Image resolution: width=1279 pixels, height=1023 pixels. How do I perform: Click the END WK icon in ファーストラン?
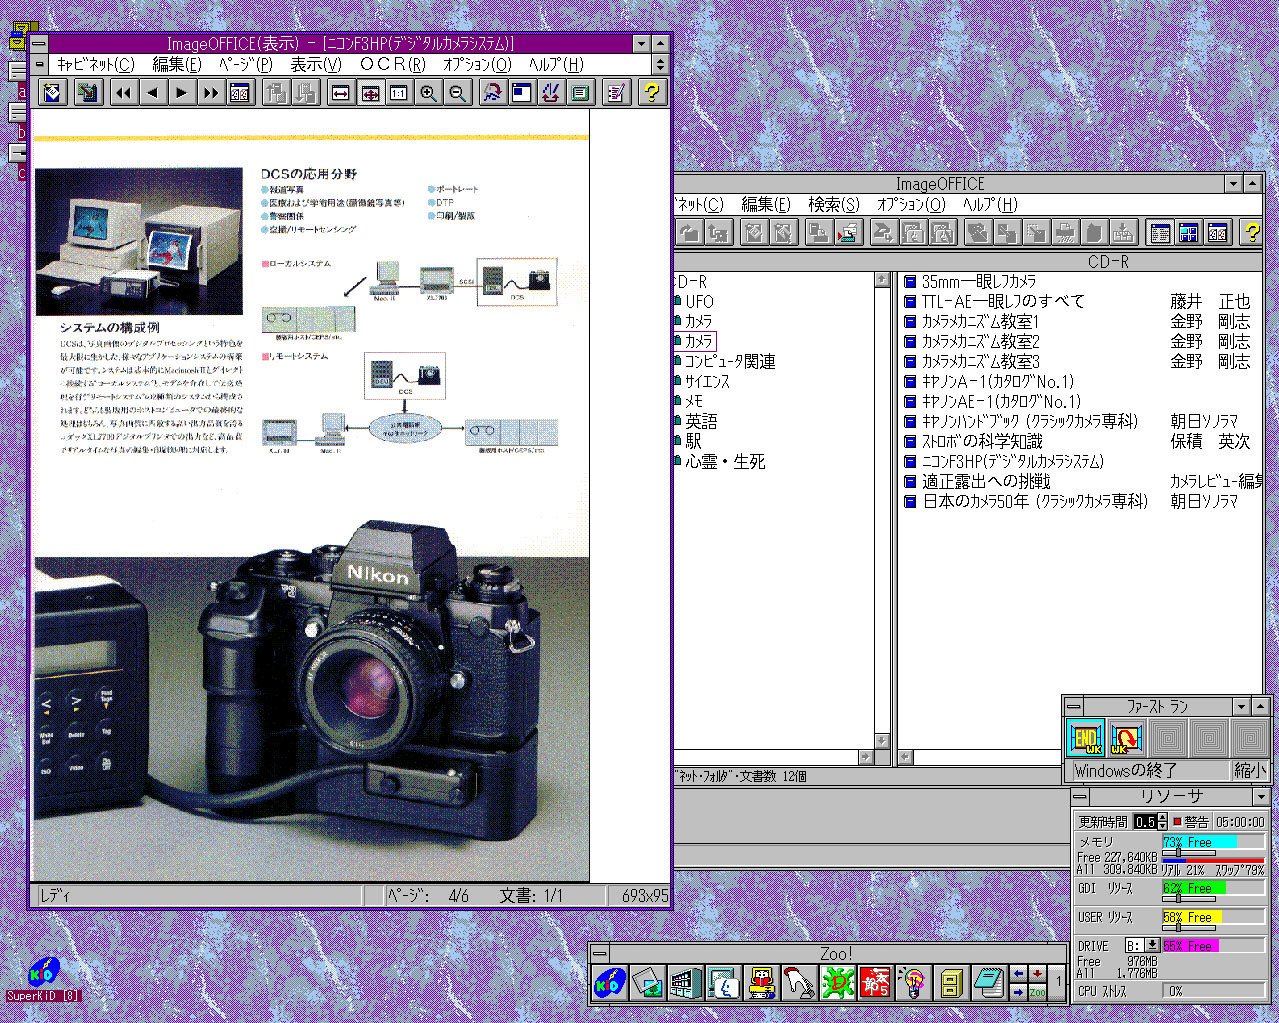pyautogui.click(x=1087, y=738)
